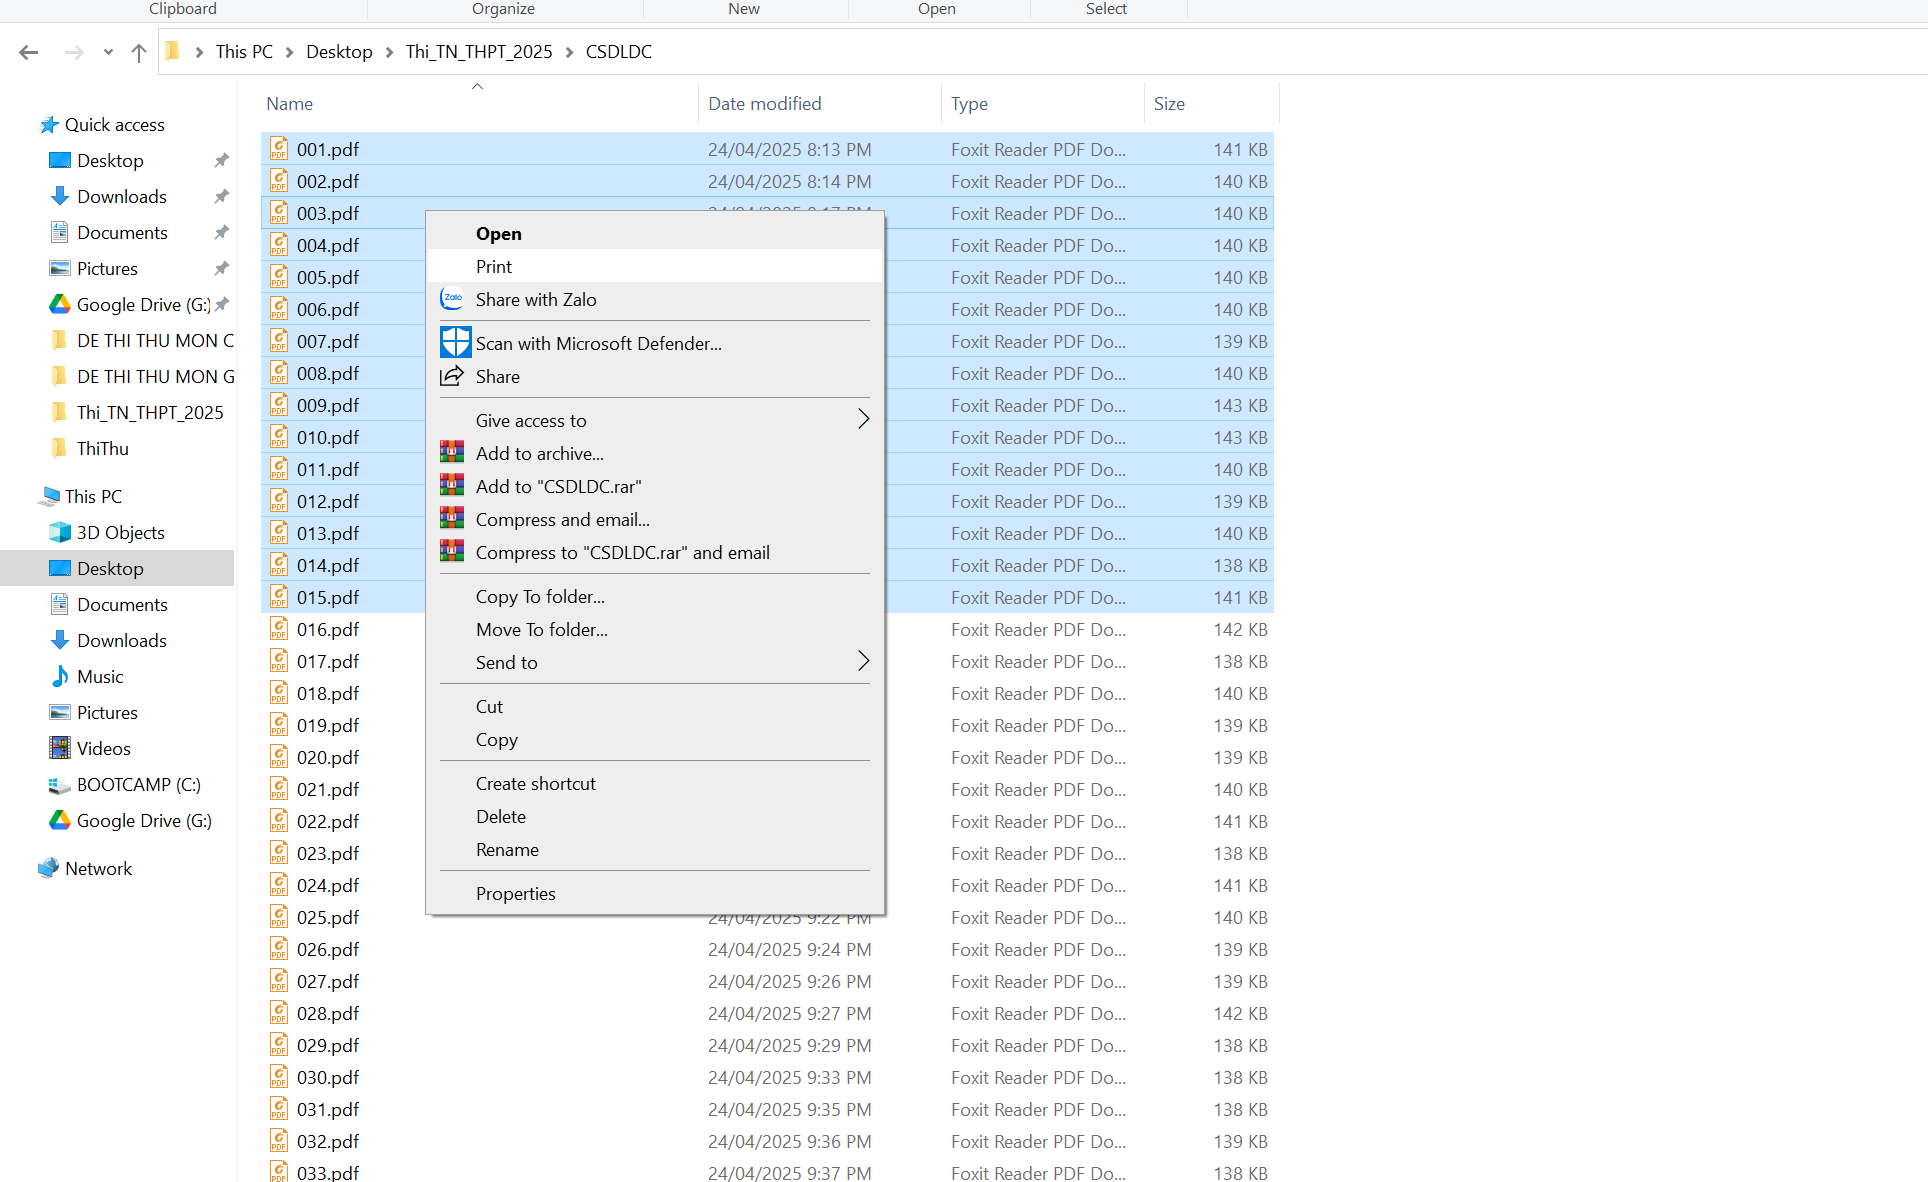
Task: Click the Google Drive icon in Quick access
Action: pyautogui.click(x=60, y=305)
